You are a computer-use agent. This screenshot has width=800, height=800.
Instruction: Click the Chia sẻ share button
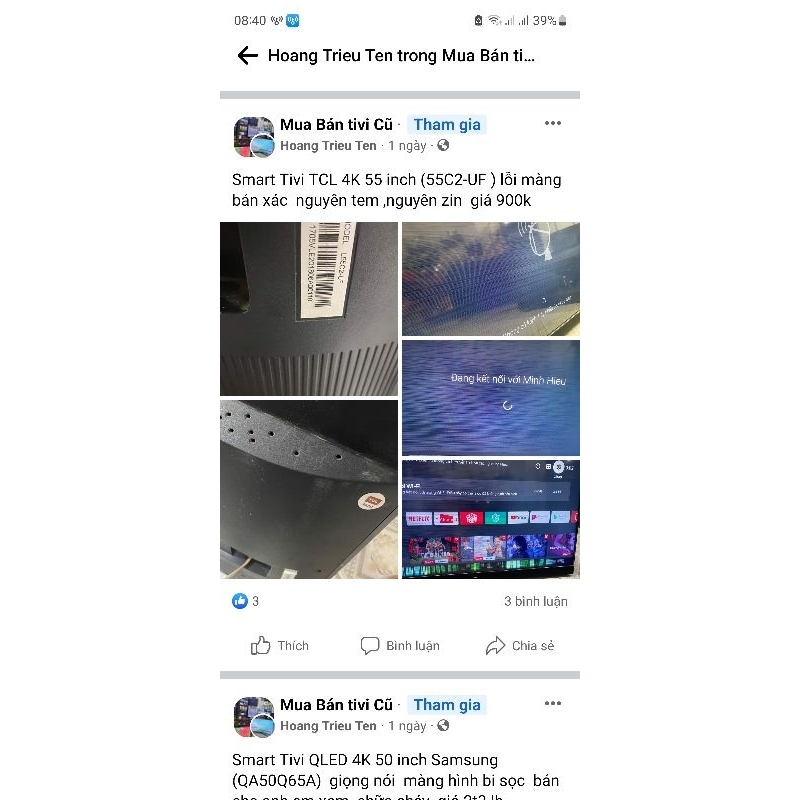(520, 645)
